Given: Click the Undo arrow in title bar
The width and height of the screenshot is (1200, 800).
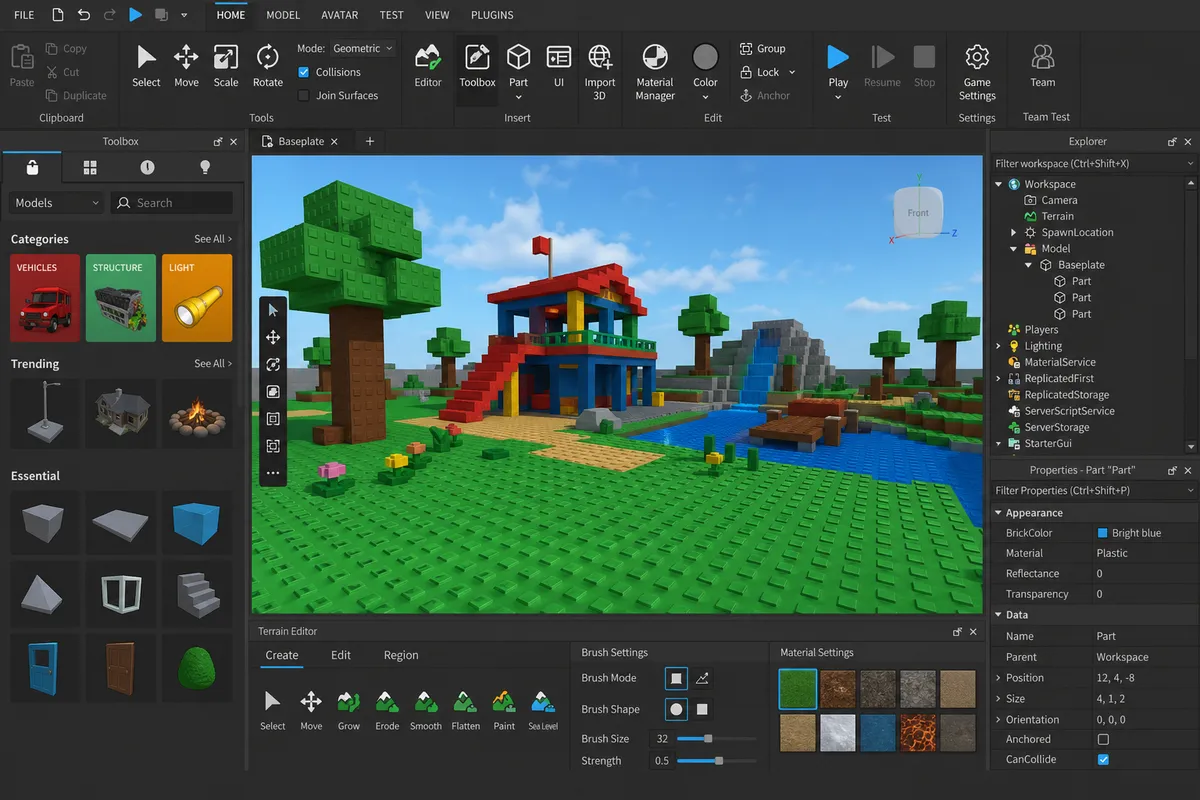Looking at the screenshot, I should (x=84, y=15).
